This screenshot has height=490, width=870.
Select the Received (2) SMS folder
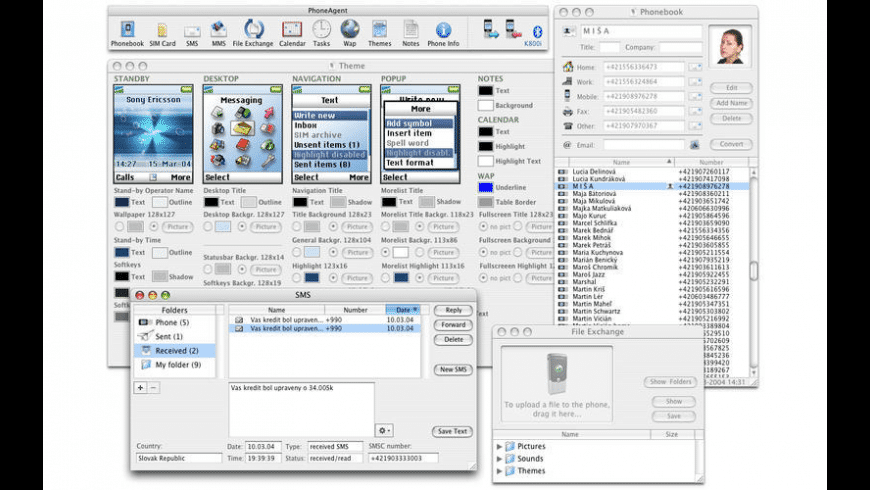point(176,351)
